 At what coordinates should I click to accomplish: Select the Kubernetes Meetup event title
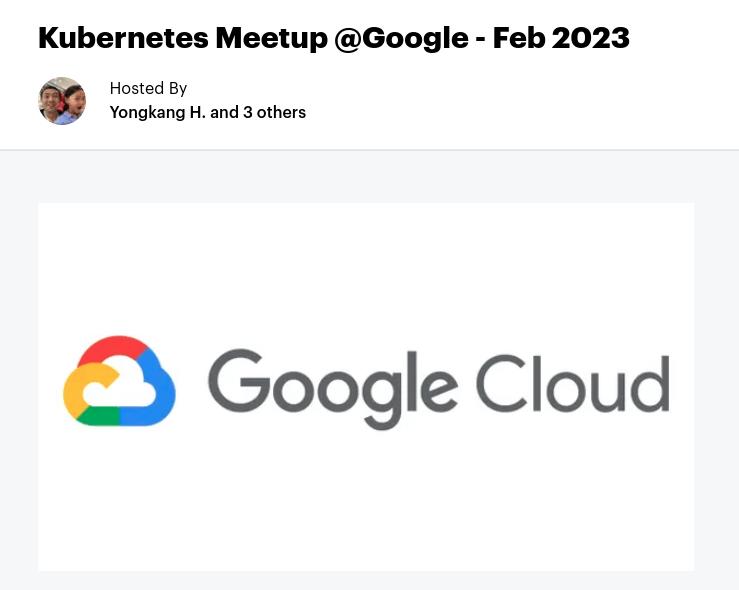tap(334, 38)
